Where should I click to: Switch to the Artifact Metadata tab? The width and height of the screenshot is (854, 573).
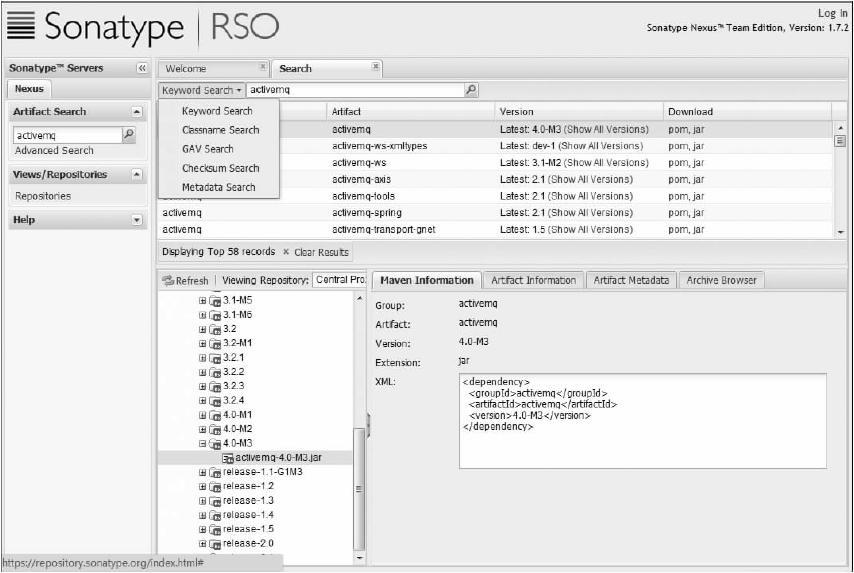630,280
